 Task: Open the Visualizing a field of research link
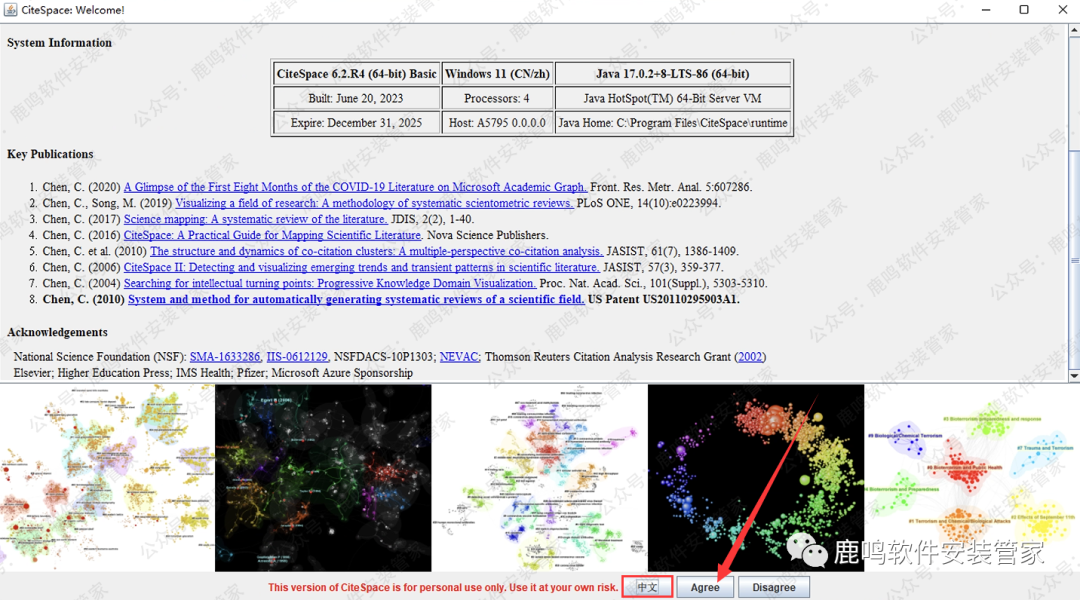point(374,203)
